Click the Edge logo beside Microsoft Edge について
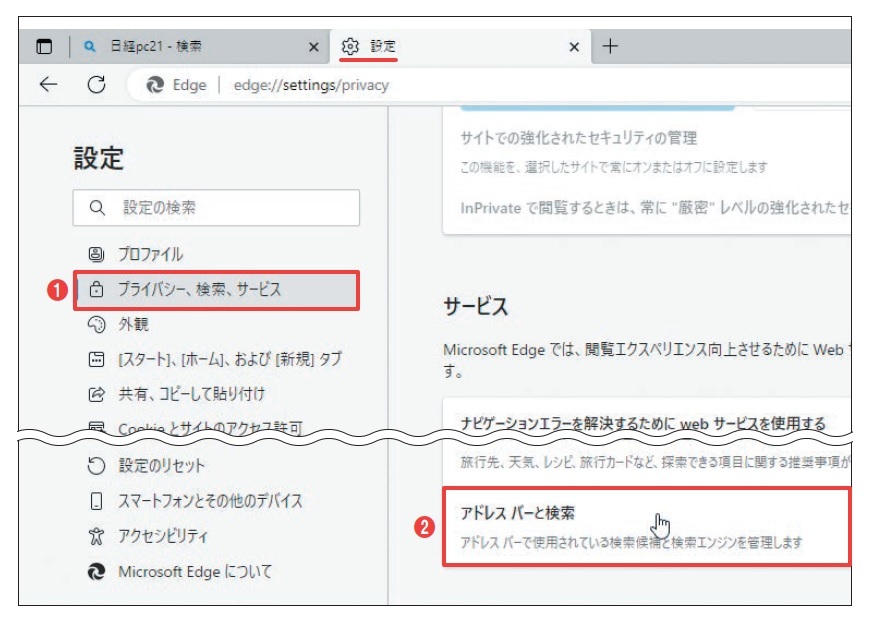Screen dimensions: 869x623 [96, 571]
